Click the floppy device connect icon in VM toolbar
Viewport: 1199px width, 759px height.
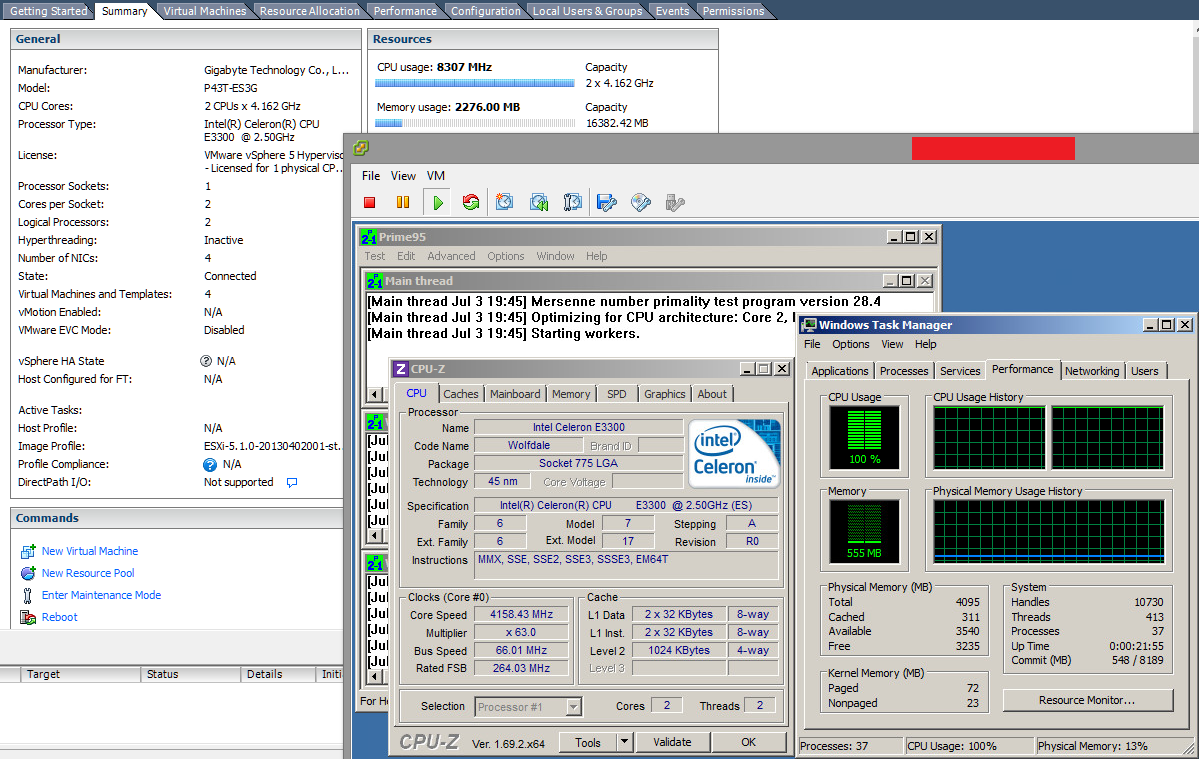(x=607, y=203)
